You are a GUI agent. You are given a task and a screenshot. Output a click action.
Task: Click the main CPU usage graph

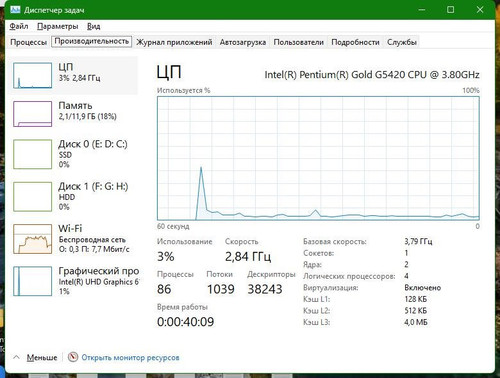[318, 158]
